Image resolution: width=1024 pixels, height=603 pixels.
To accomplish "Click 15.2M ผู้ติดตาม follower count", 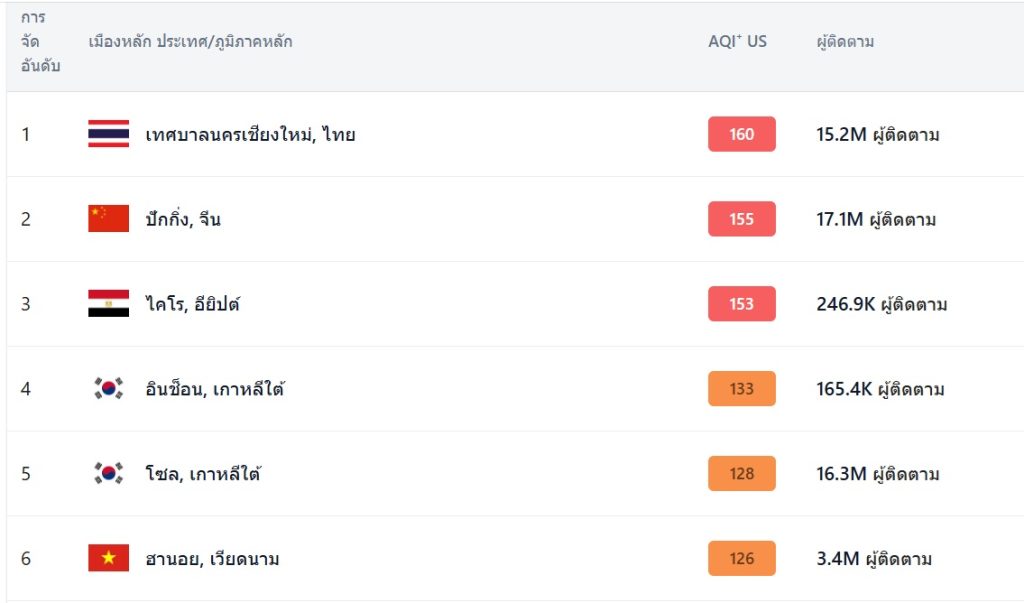I will coord(877,134).
